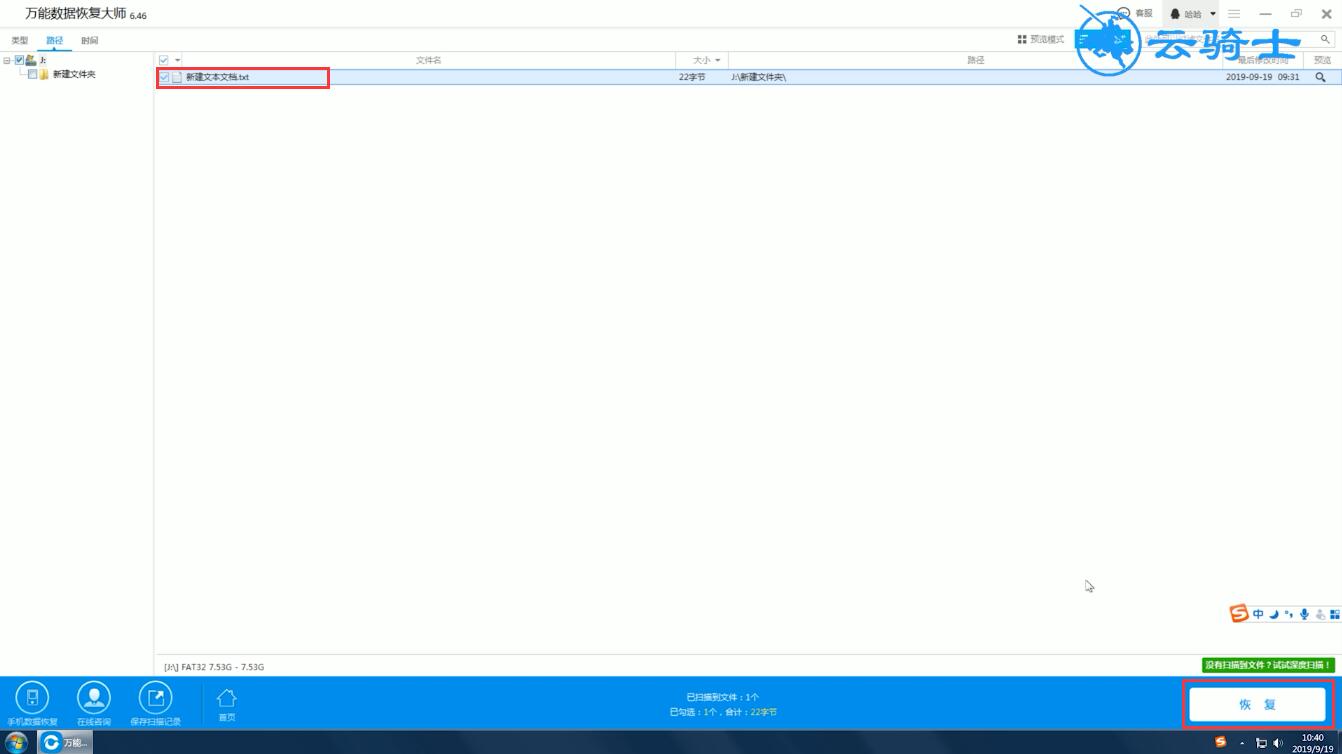Toggle select-all checkbox in file list header
This screenshot has width=1342, height=754.
[x=164, y=60]
